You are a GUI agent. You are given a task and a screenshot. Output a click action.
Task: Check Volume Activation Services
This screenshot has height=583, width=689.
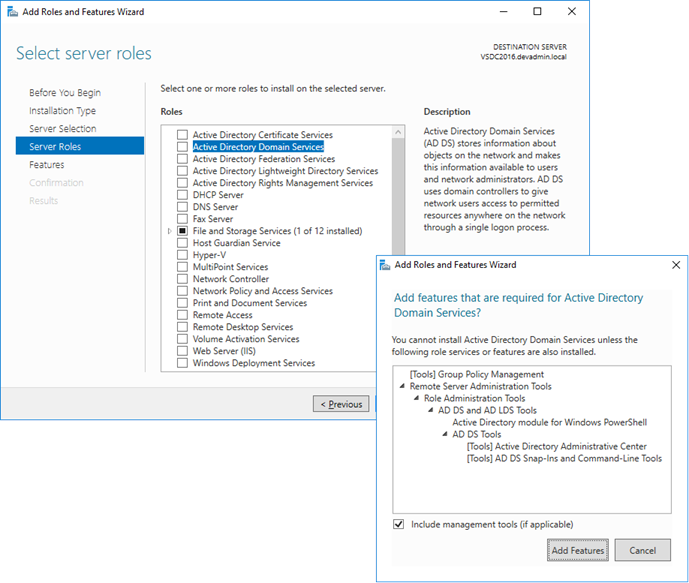(x=182, y=339)
